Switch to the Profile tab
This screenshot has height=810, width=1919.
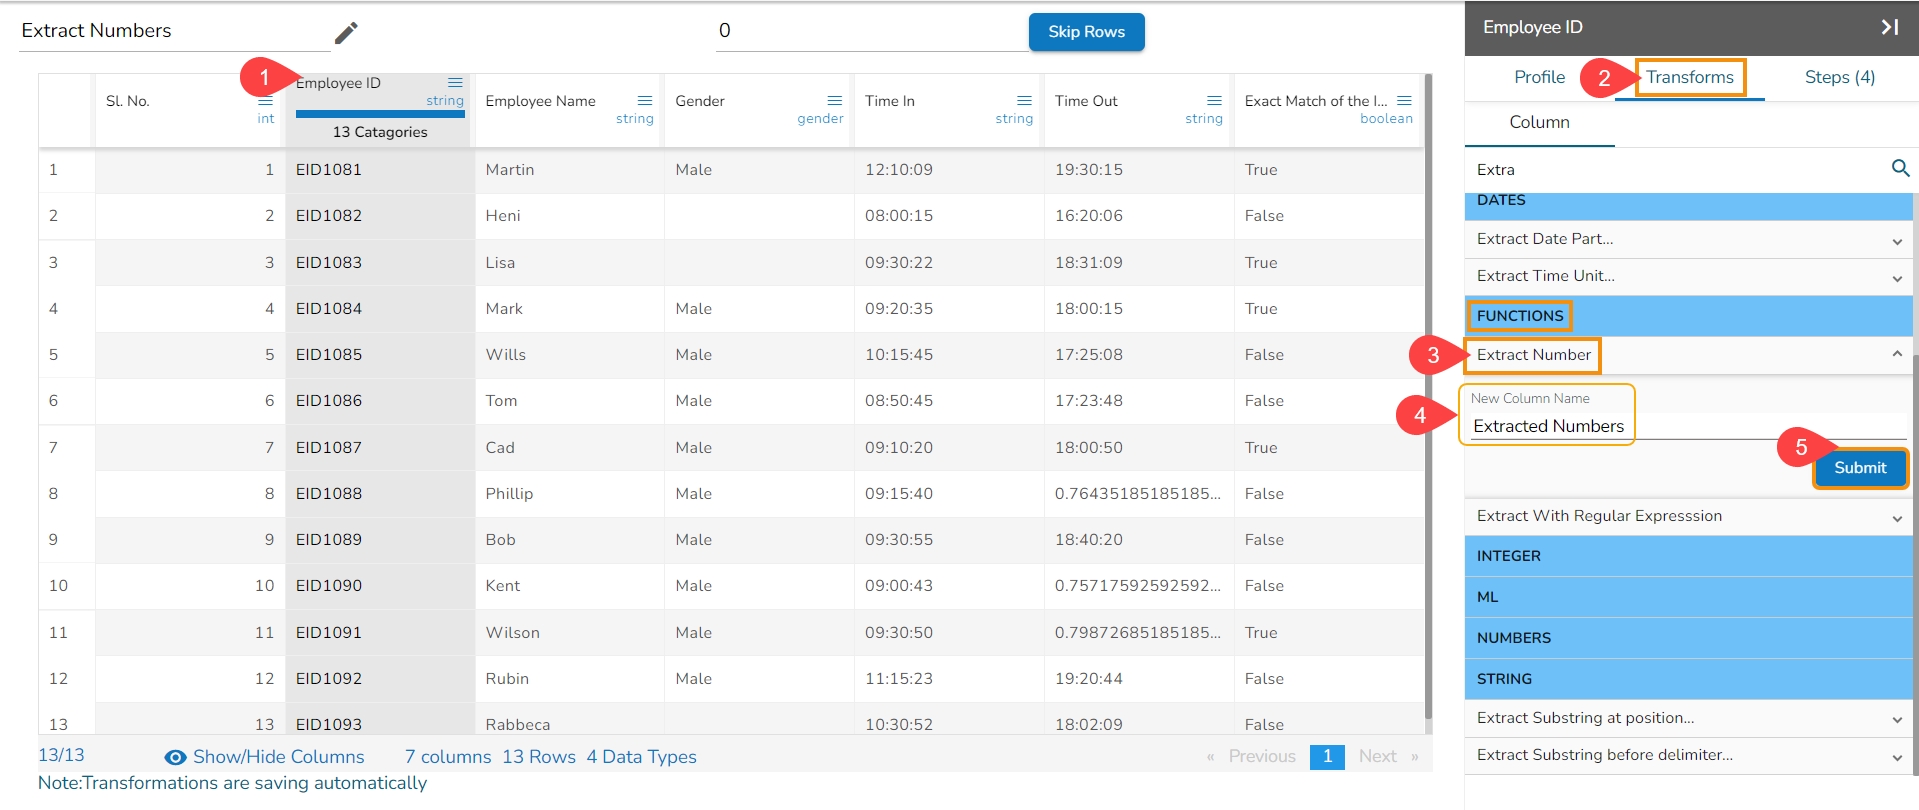click(1538, 77)
